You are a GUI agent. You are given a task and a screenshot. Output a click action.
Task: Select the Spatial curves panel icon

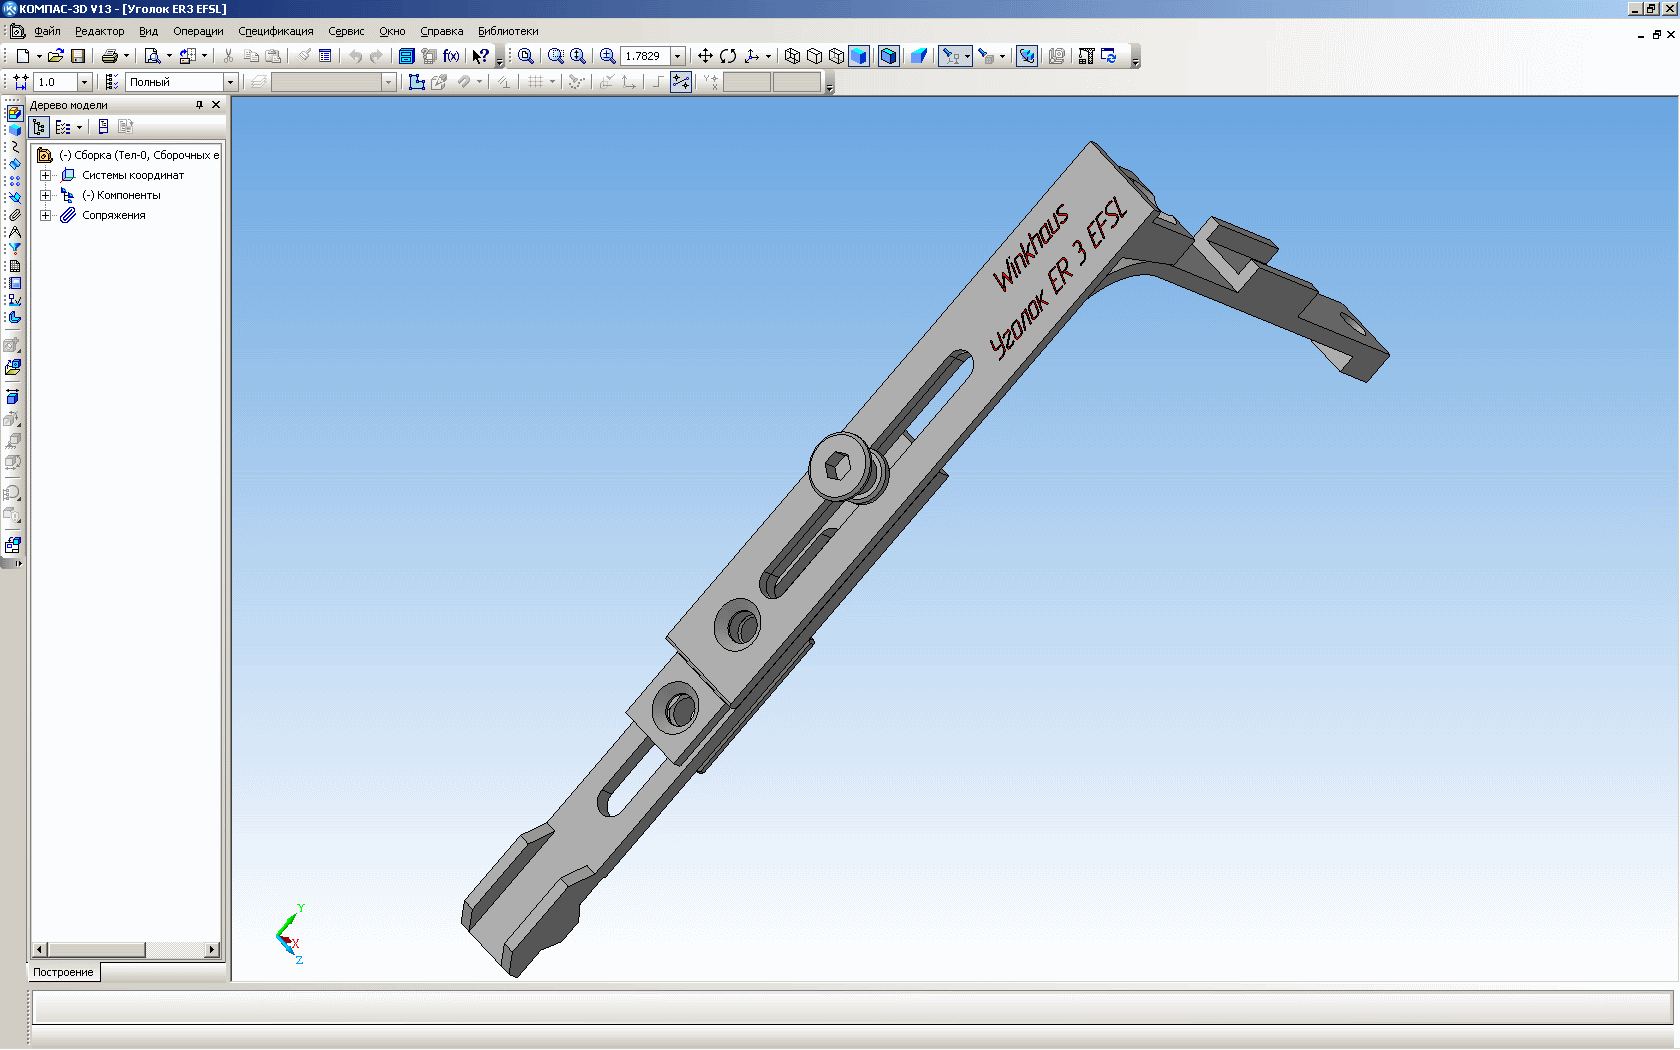coord(14,147)
